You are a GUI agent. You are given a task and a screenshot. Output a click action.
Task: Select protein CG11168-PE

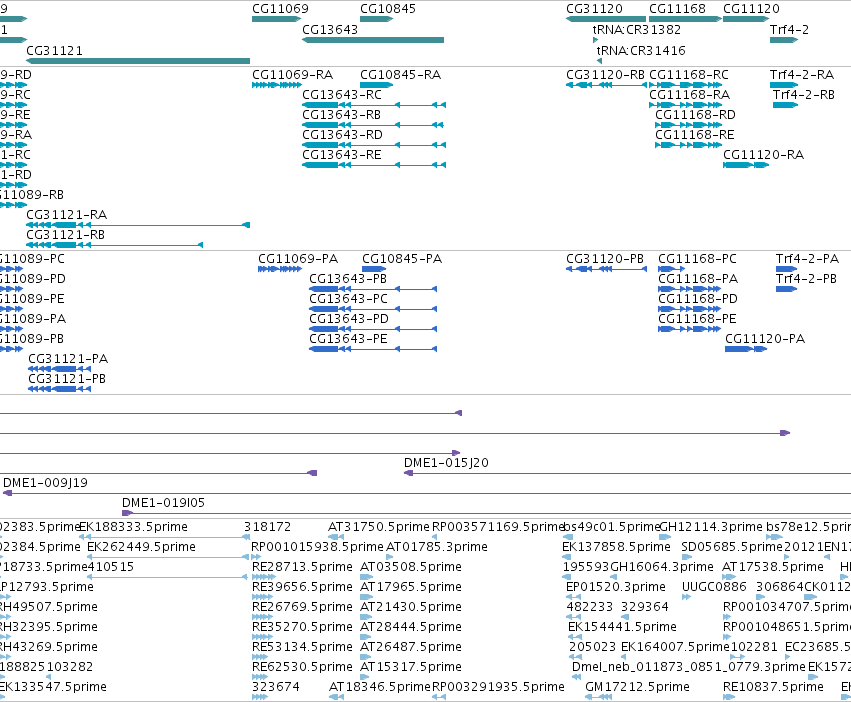pos(698,319)
